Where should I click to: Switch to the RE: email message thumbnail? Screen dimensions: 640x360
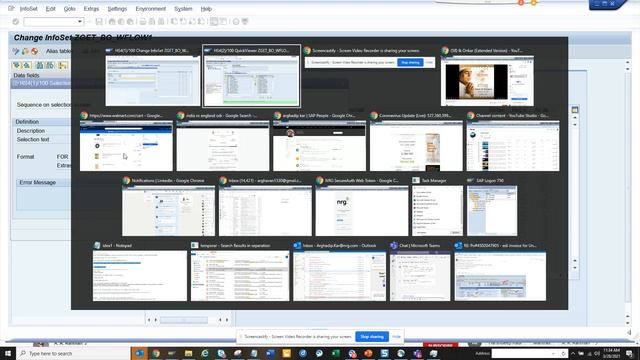coord(500,272)
